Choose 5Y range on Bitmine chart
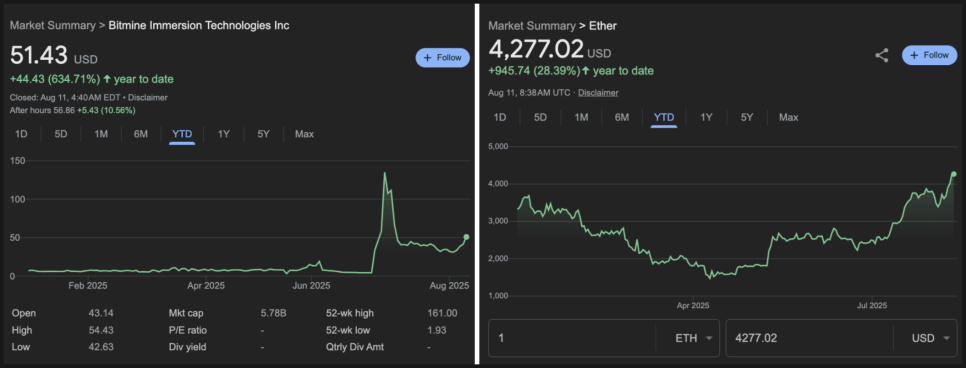This screenshot has height=368, width=966. click(x=263, y=134)
